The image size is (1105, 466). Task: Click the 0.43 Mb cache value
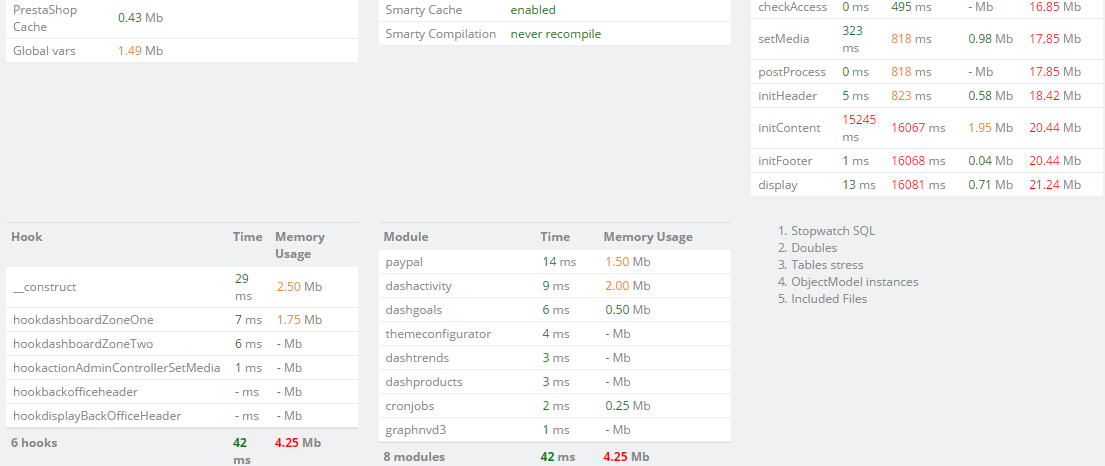tap(141, 17)
